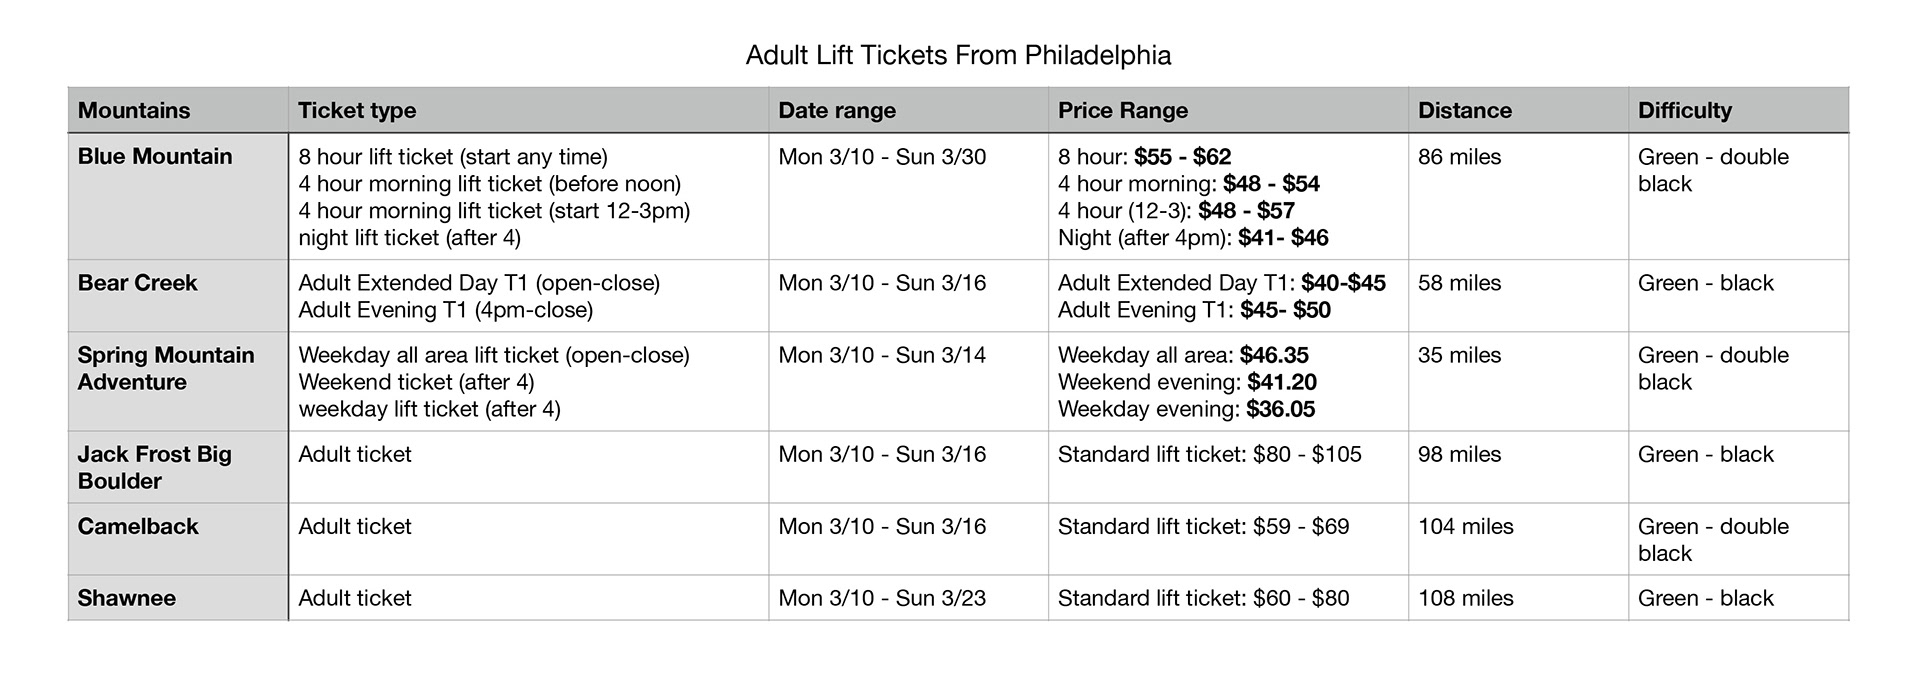Select the 86 miles distance cell

[x=1518, y=196]
